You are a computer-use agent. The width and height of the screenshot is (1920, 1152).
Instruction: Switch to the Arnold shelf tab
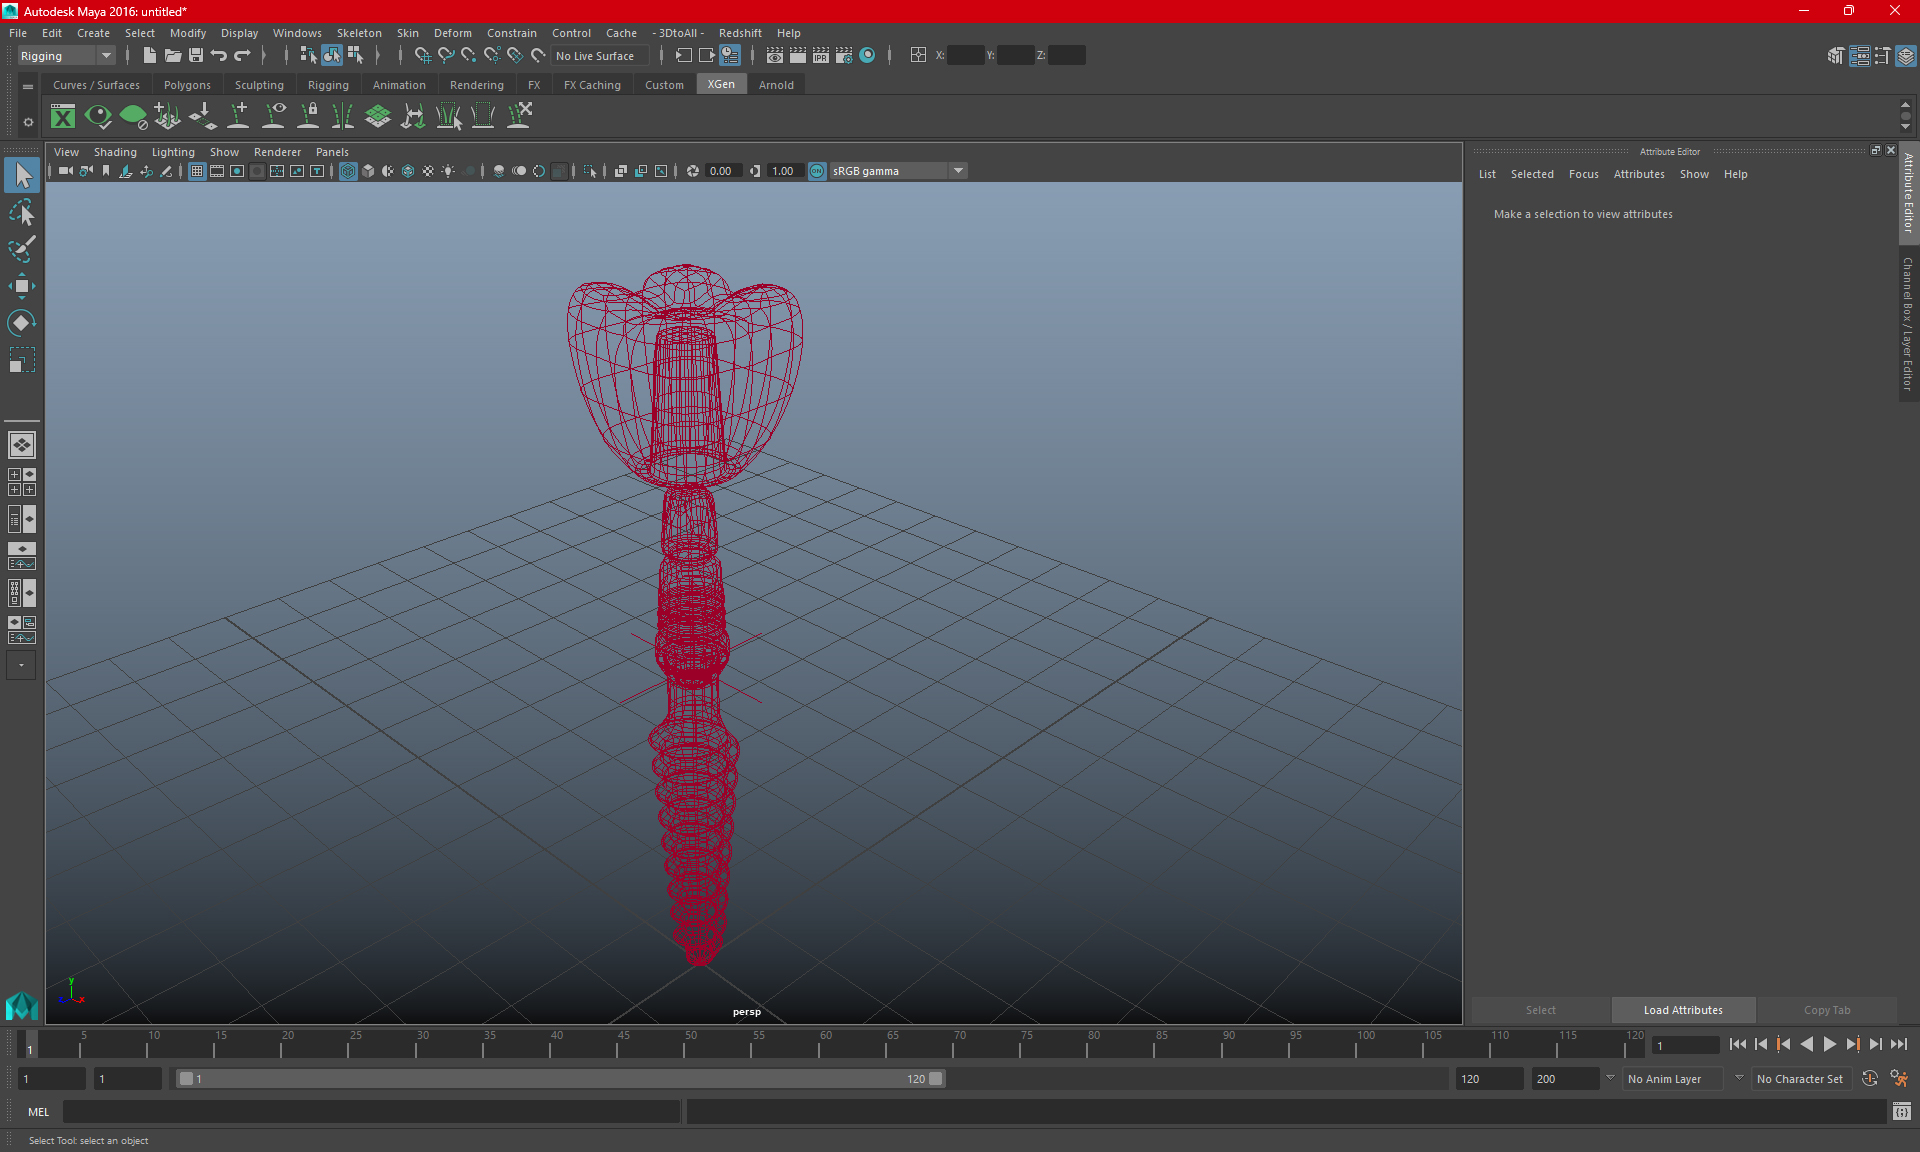click(x=776, y=85)
